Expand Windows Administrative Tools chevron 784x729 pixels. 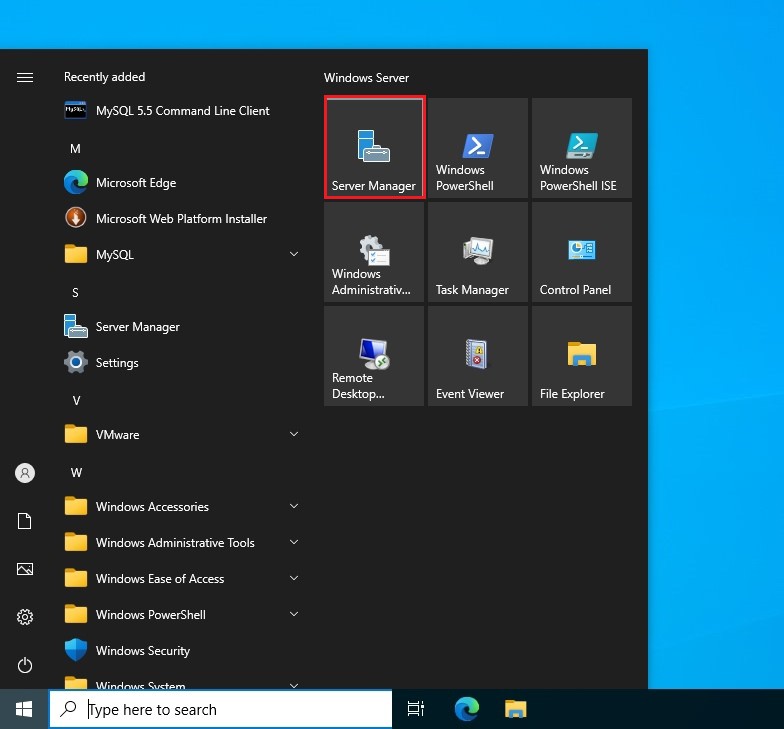(294, 542)
